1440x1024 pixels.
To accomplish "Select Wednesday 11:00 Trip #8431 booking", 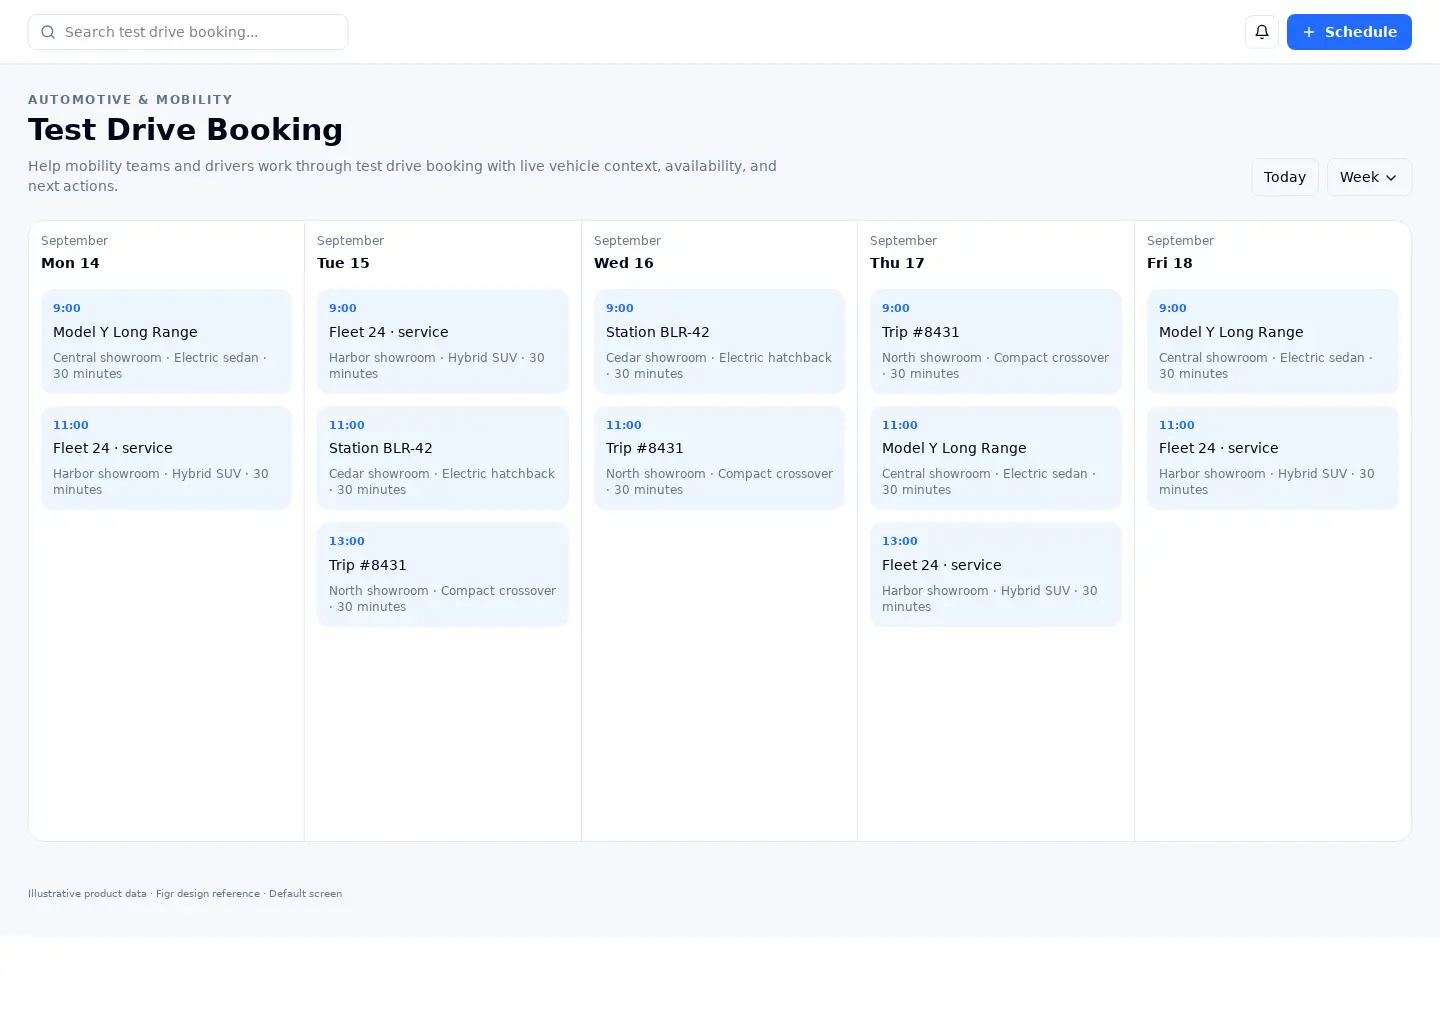I will (x=719, y=458).
